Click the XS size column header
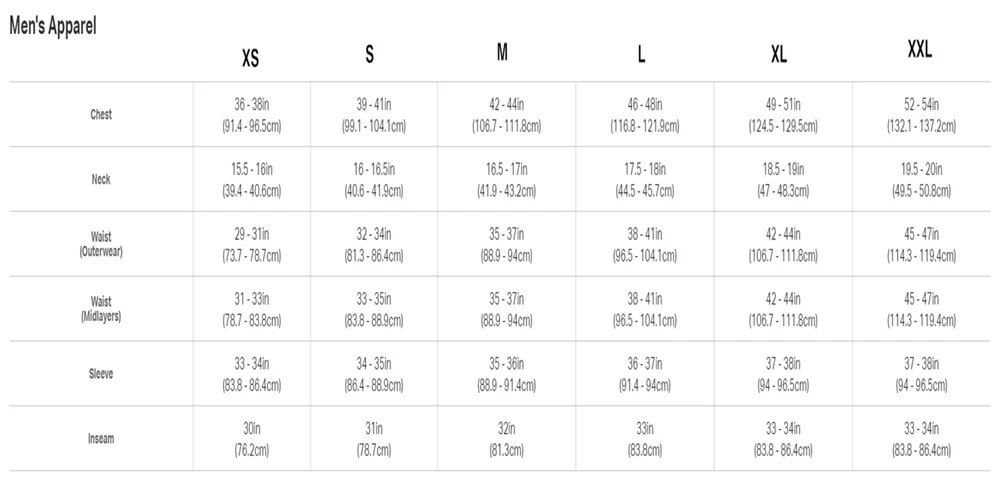The width and height of the screenshot is (1000, 500). 250,57
